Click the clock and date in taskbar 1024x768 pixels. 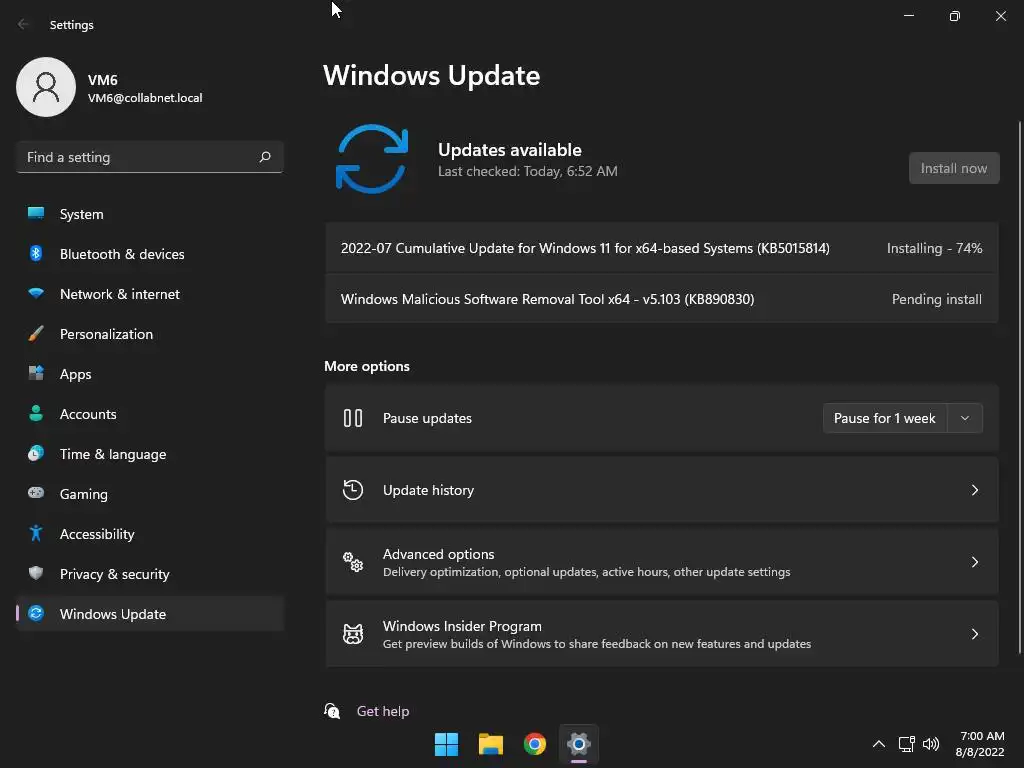(980, 744)
